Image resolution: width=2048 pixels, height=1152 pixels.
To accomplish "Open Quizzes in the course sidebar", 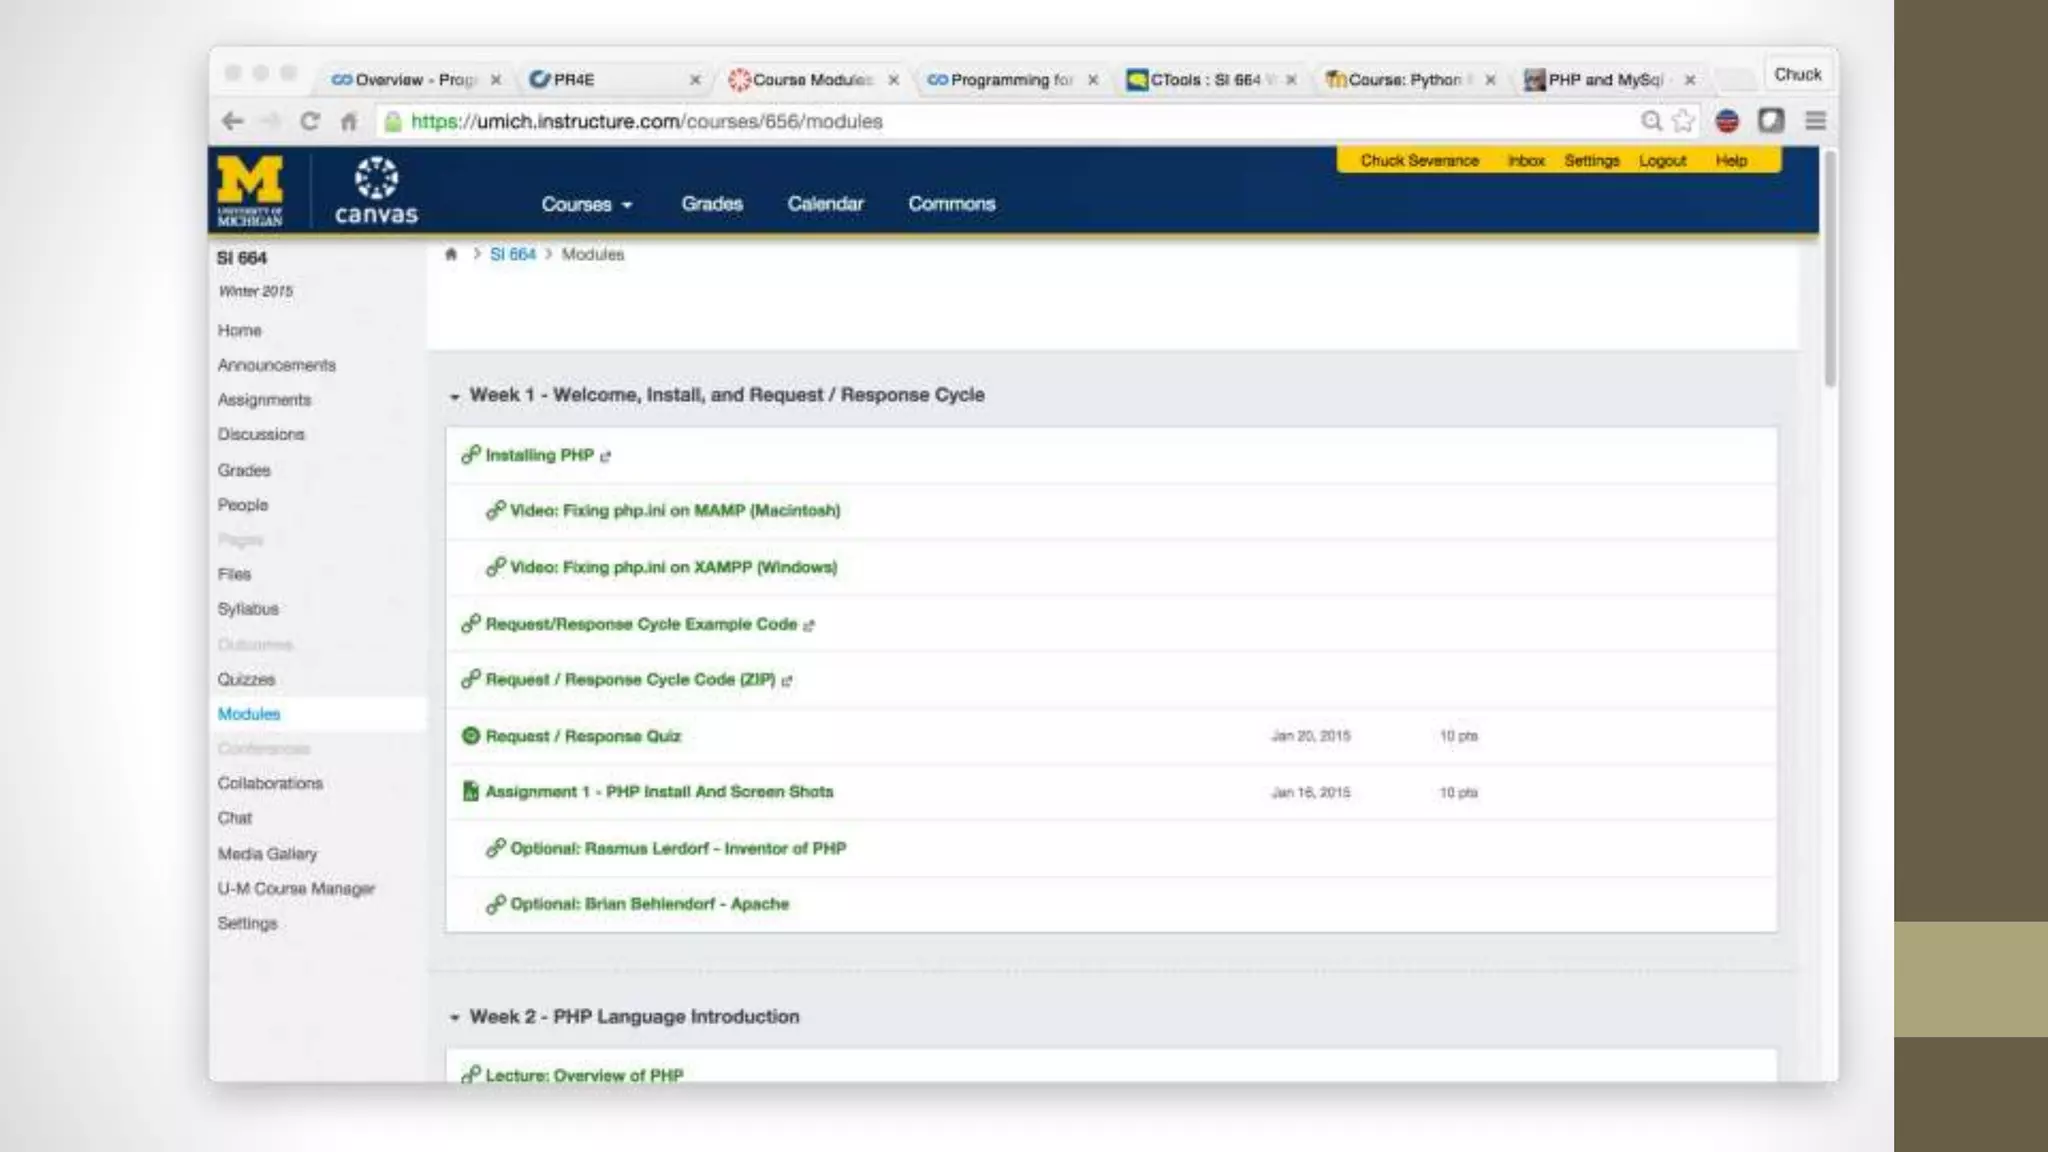I will click(x=246, y=679).
